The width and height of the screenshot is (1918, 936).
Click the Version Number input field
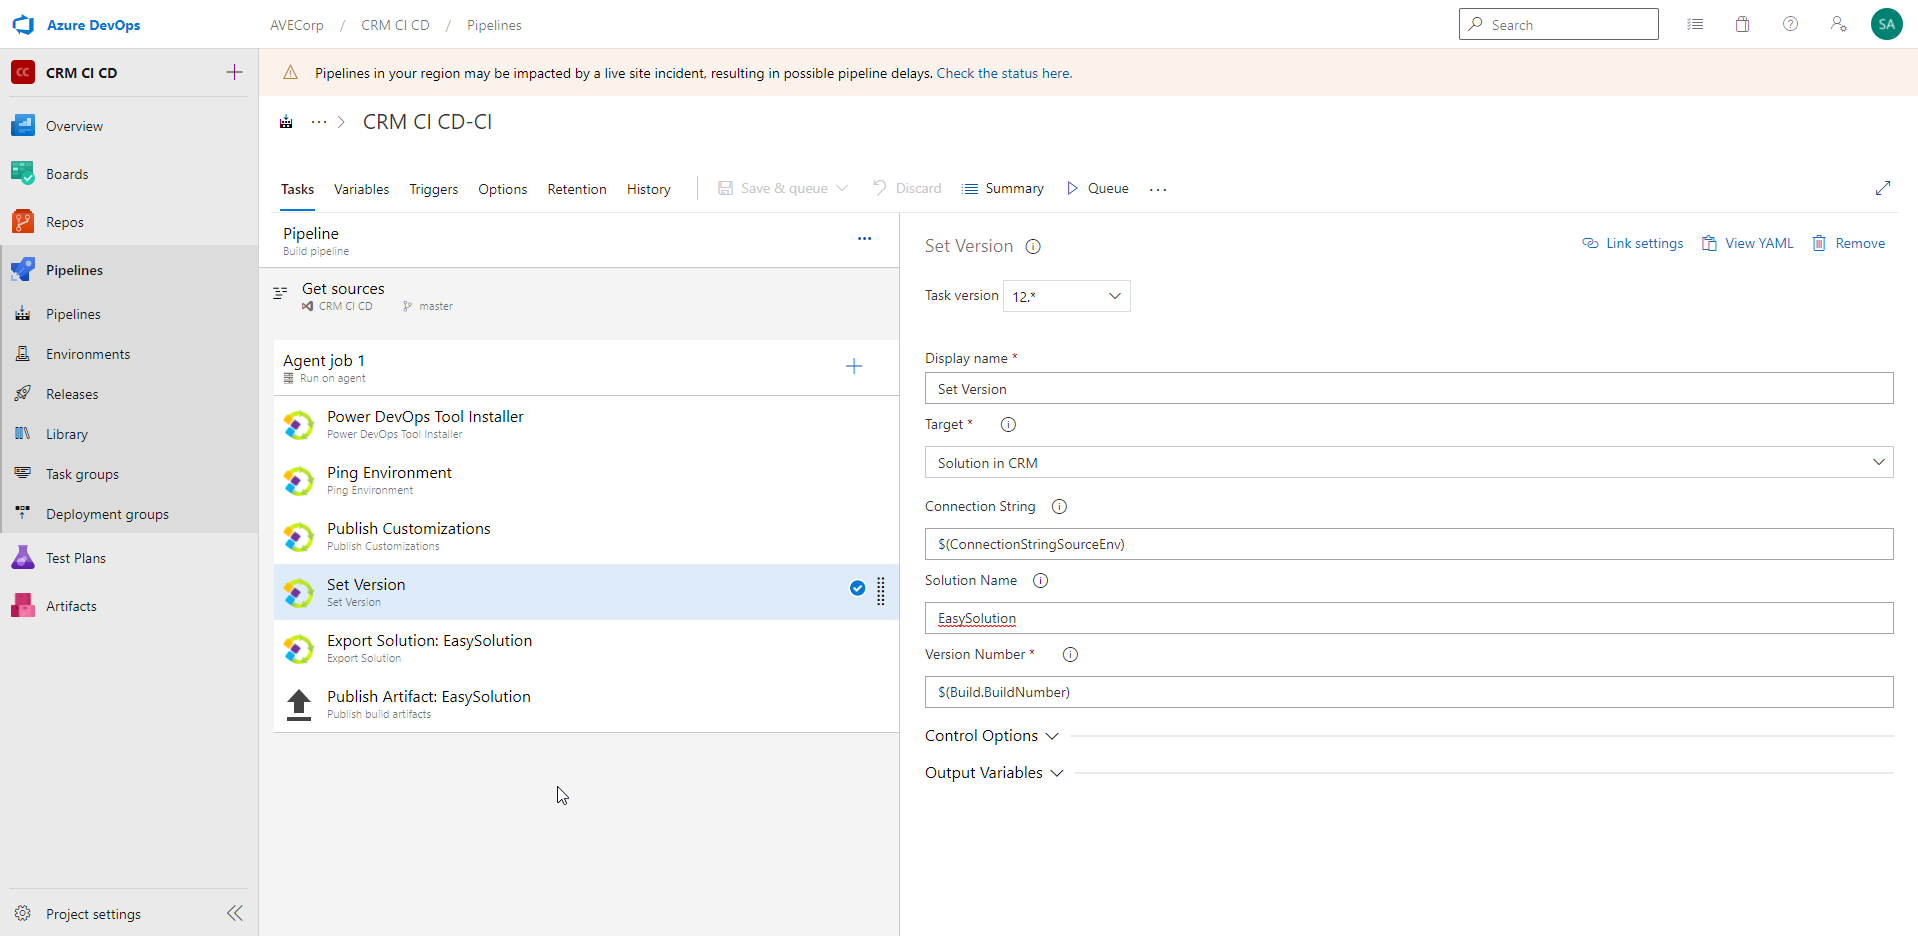1408,692
